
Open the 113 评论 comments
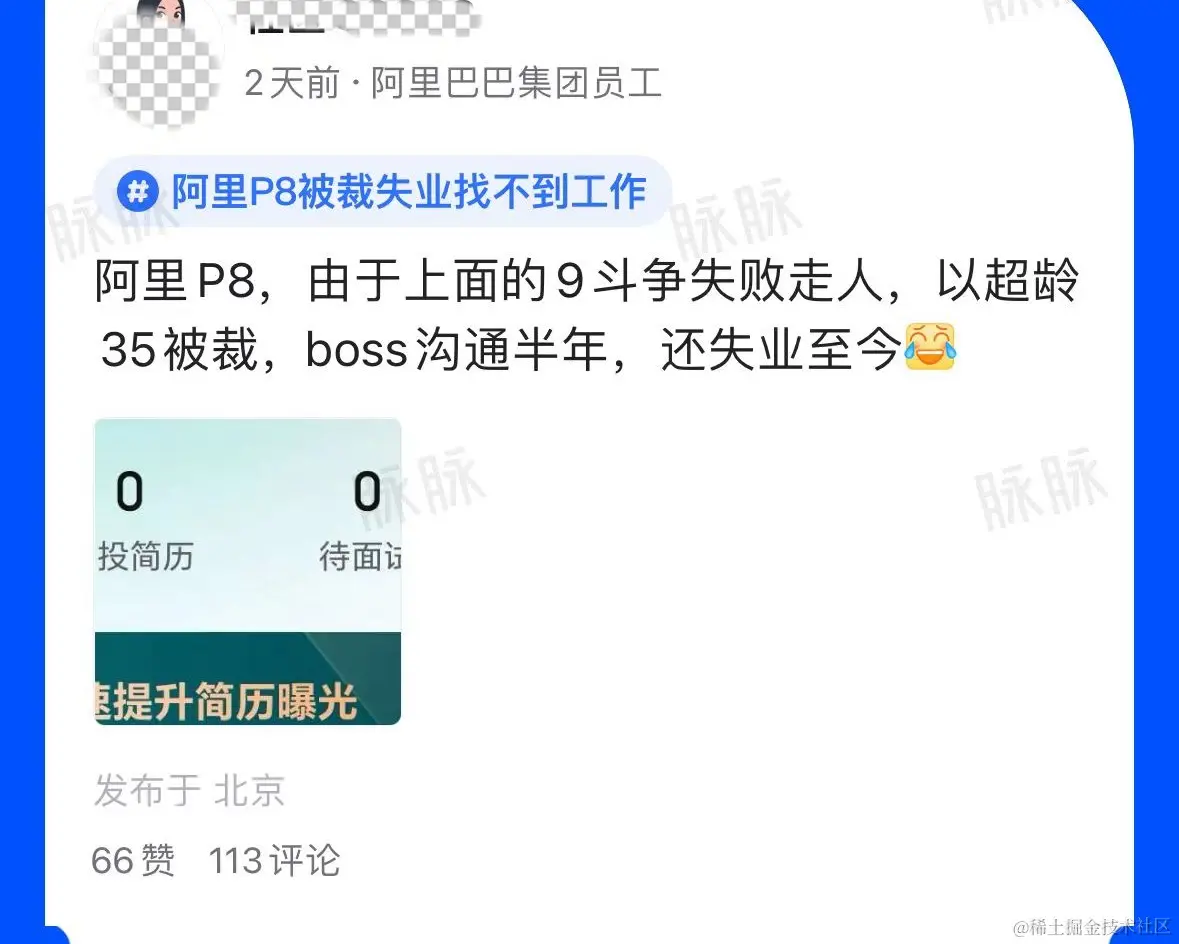click(274, 861)
